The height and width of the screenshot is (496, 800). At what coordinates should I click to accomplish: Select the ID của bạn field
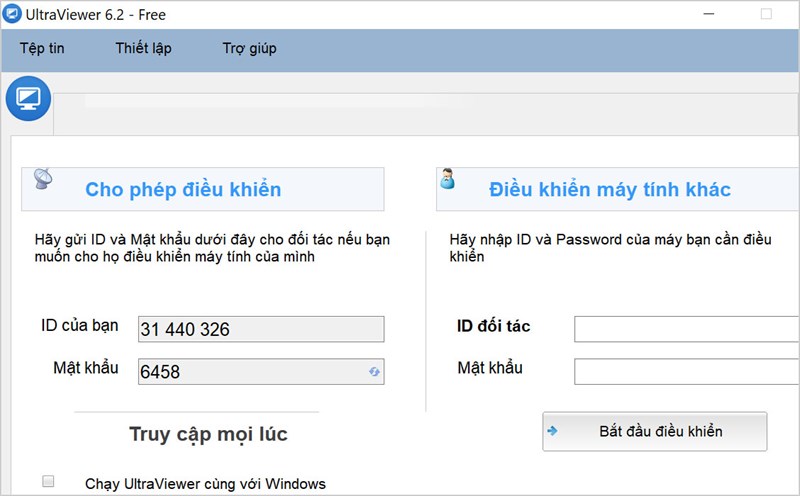pyautogui.click(x=260, y=328)
